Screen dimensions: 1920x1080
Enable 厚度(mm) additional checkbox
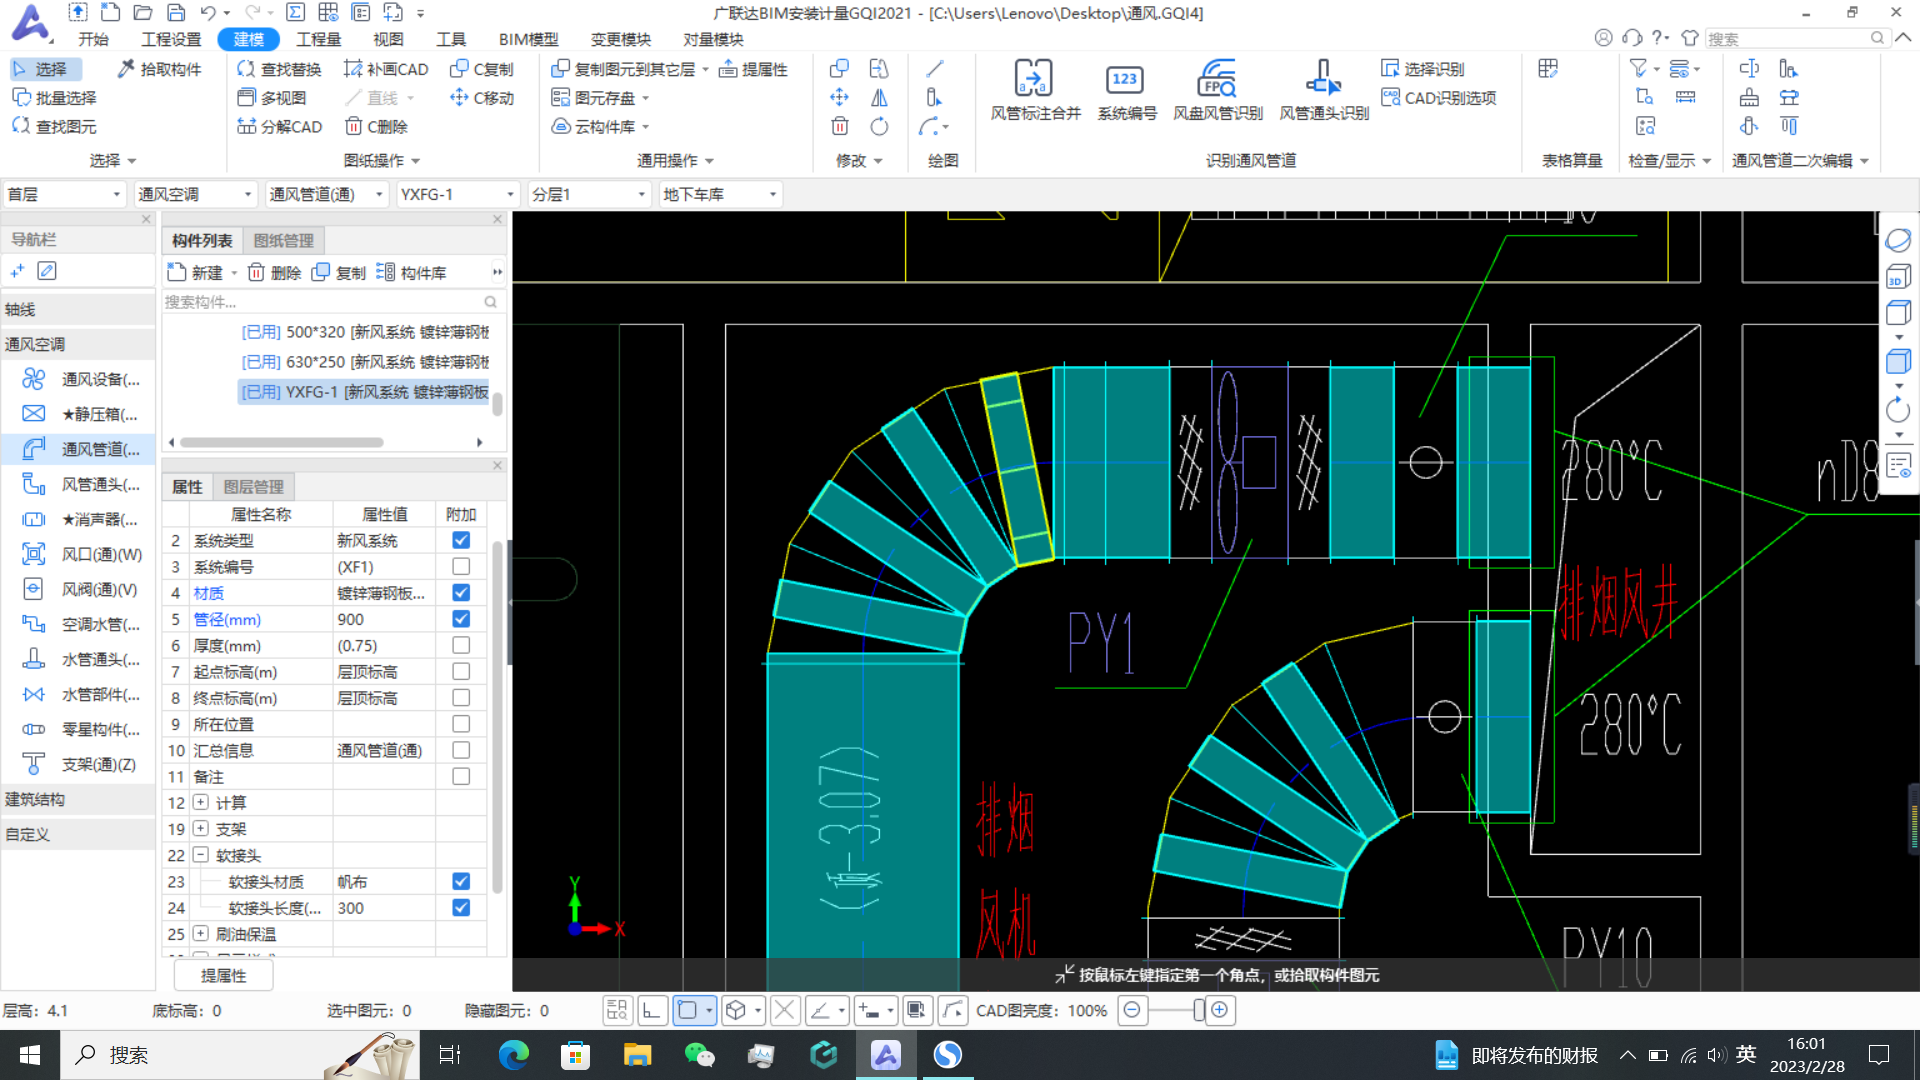point(461,645)
